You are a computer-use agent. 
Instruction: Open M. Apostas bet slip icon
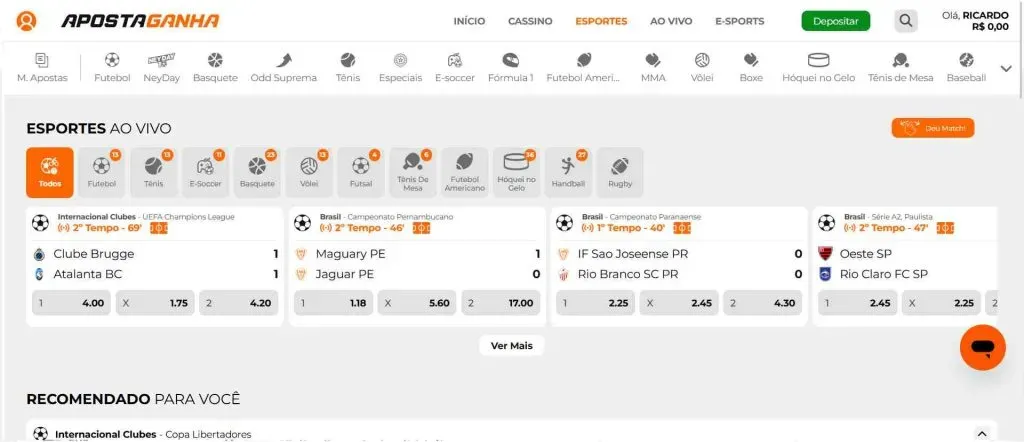coord(42,61)
